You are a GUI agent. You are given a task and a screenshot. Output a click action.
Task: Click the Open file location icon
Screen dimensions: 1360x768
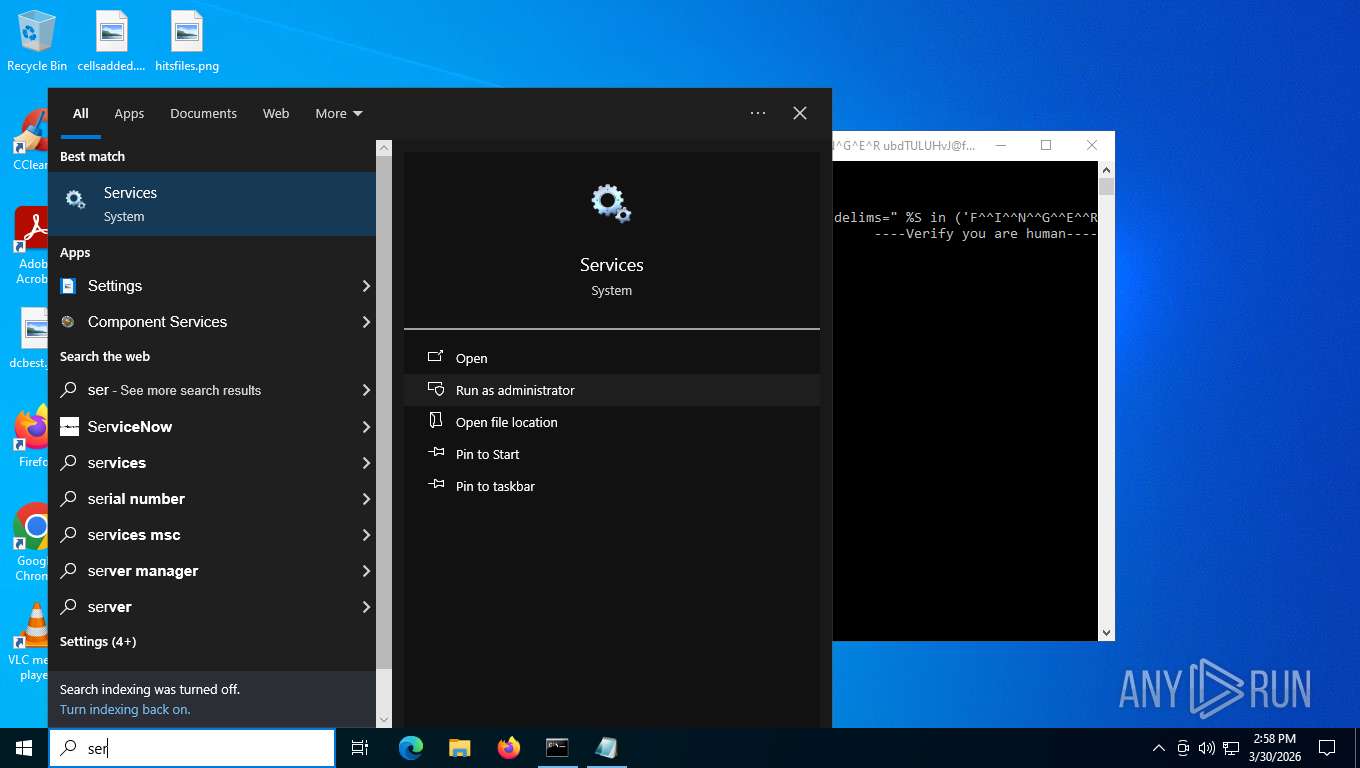(x=435, y=421)
